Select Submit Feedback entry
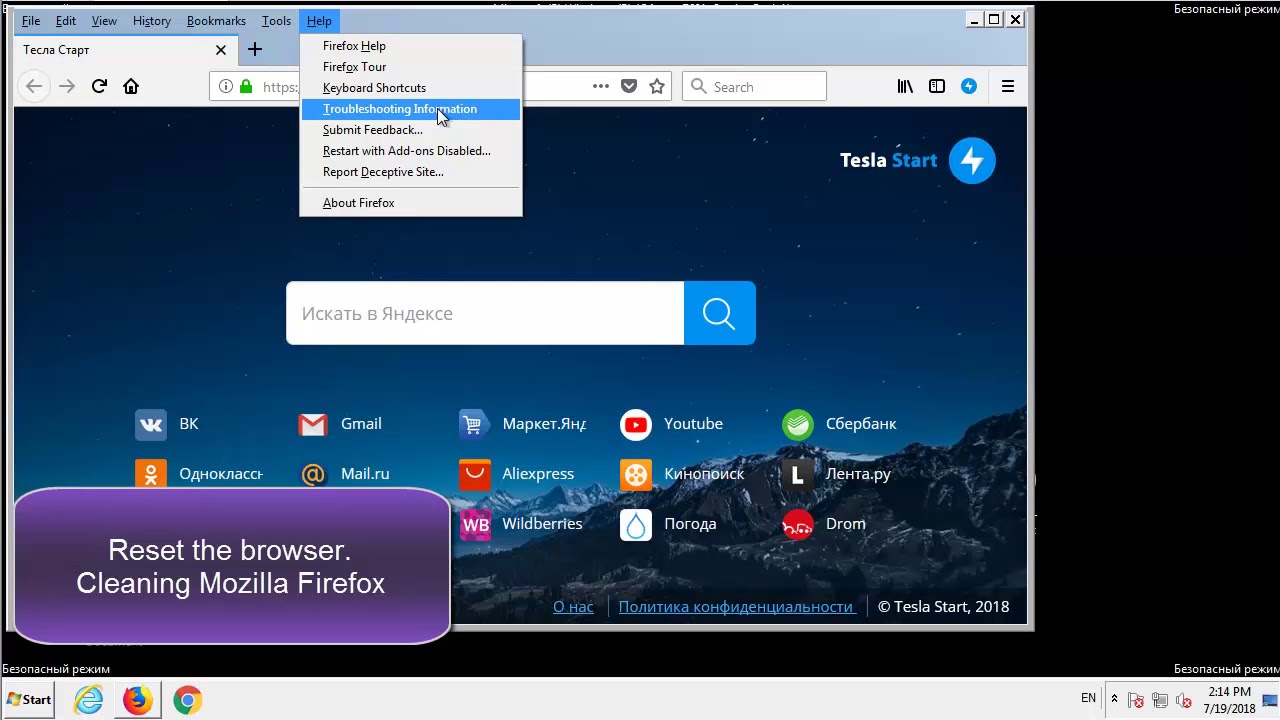 point(411,130)
